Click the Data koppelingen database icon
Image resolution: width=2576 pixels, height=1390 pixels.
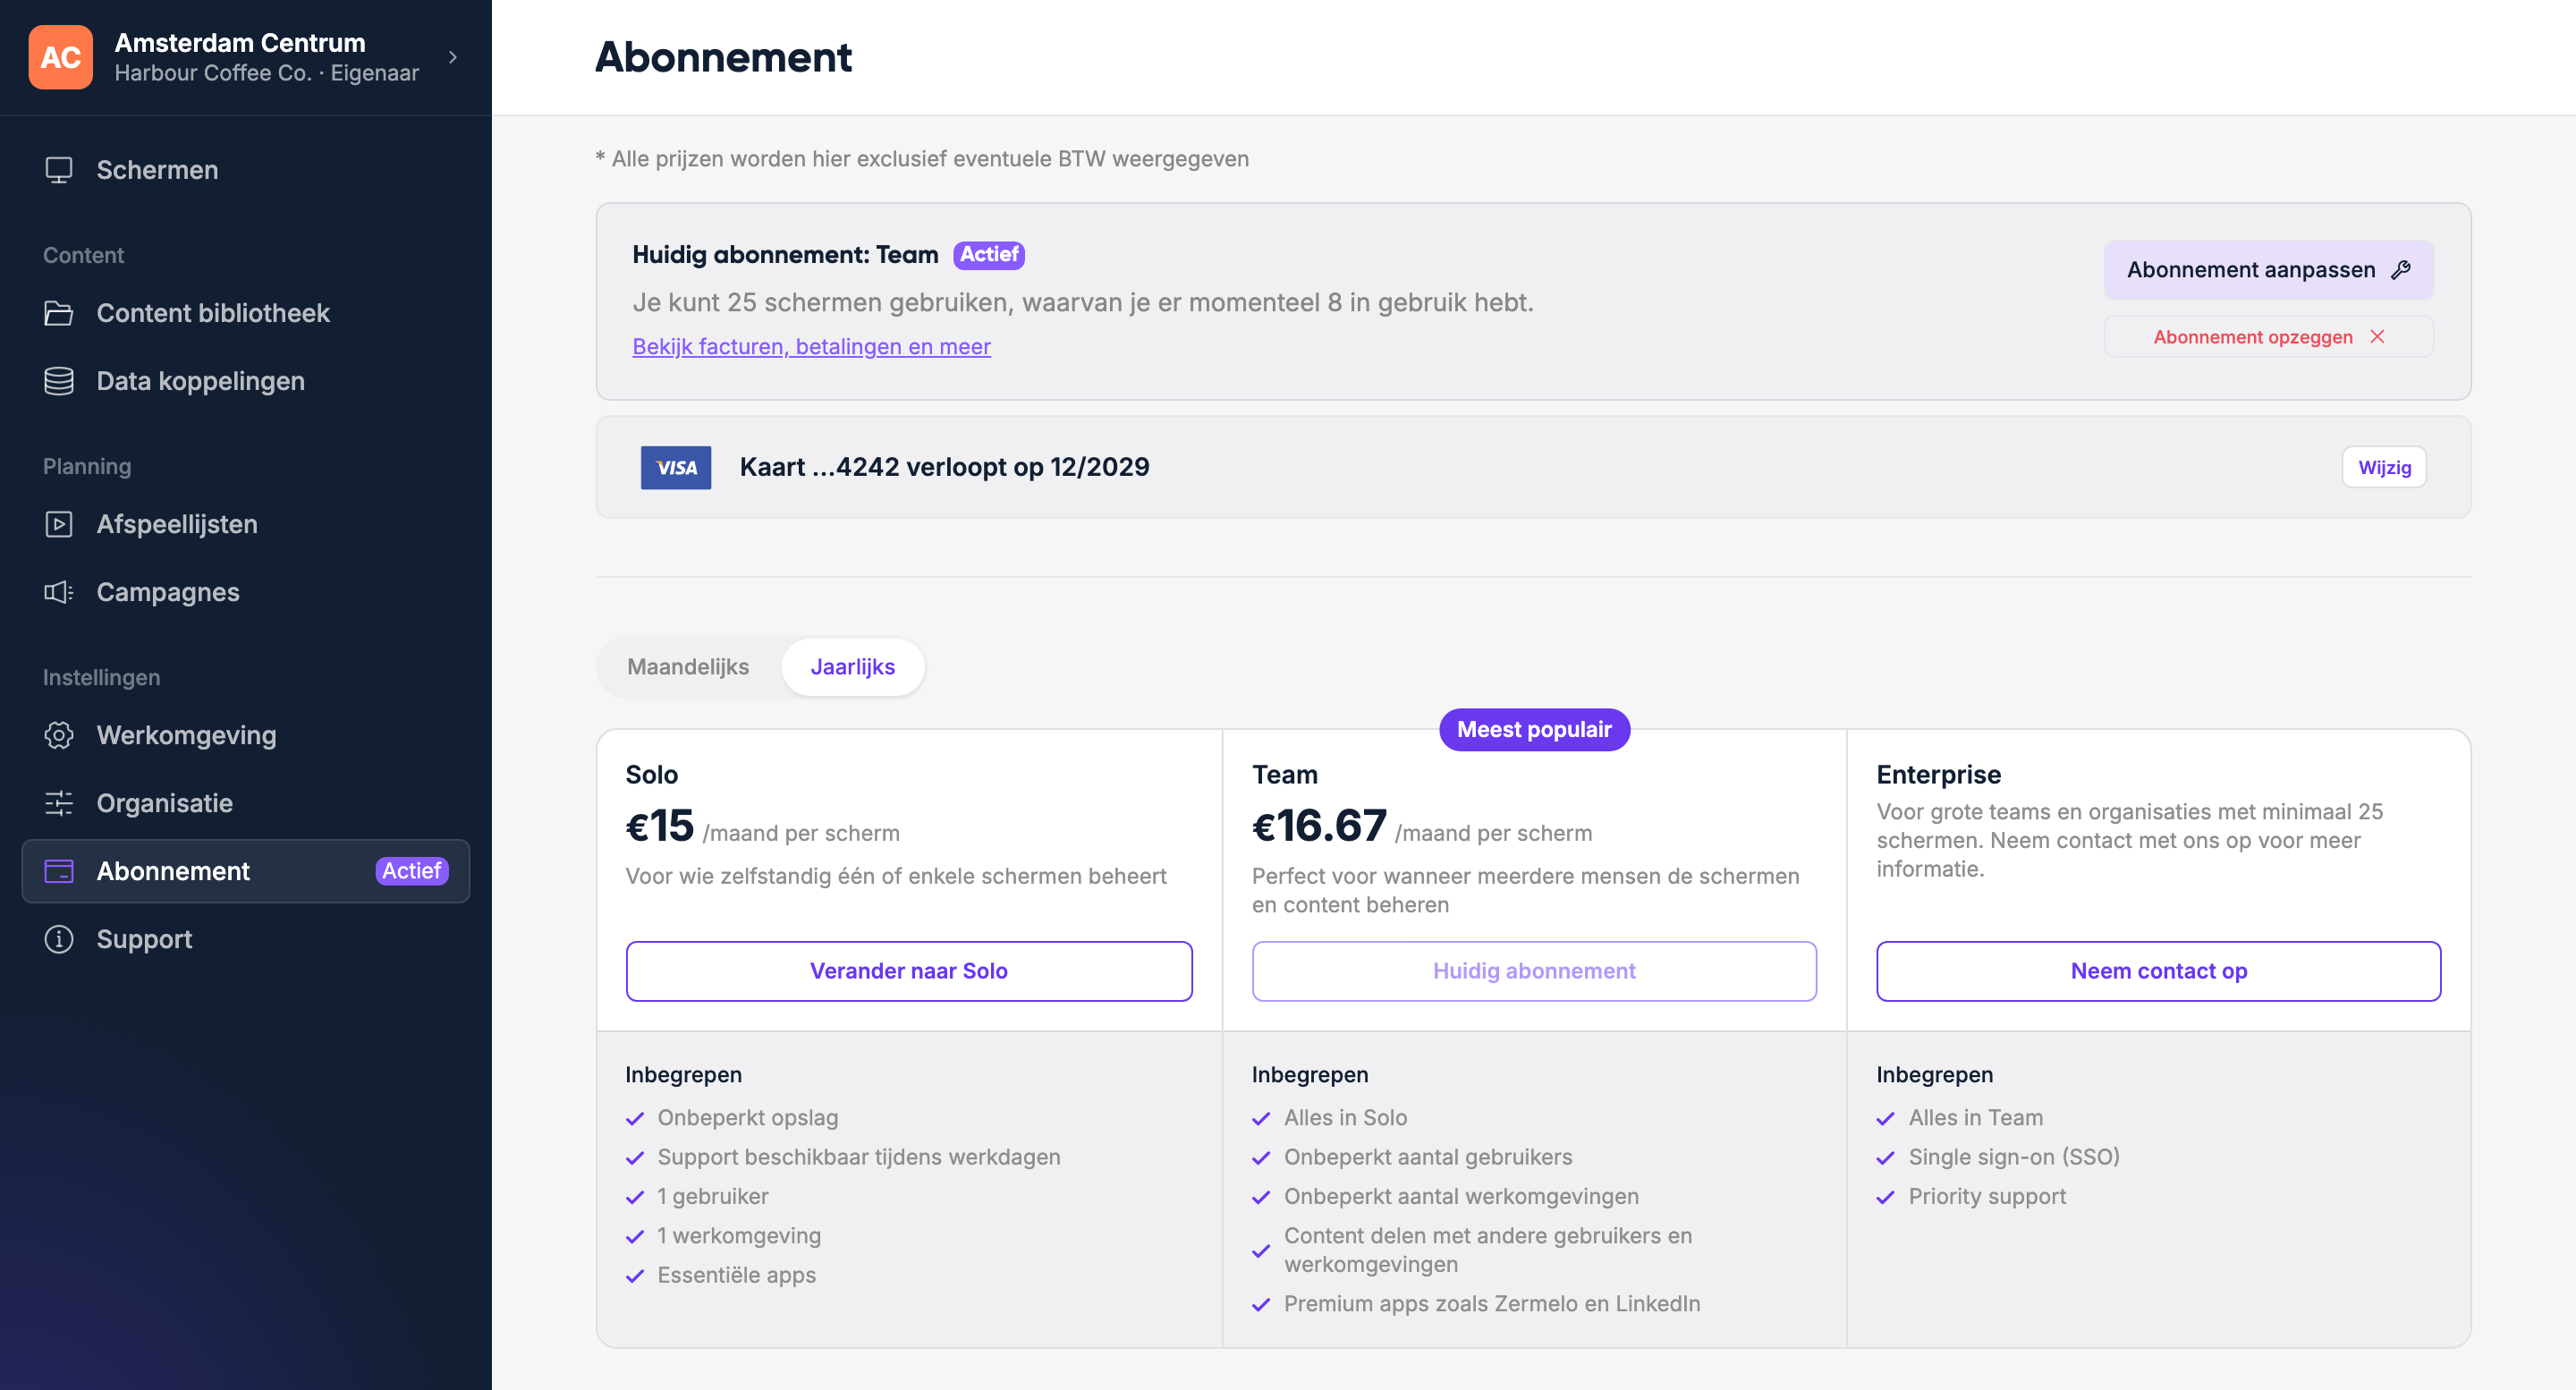tap(59, 381)
